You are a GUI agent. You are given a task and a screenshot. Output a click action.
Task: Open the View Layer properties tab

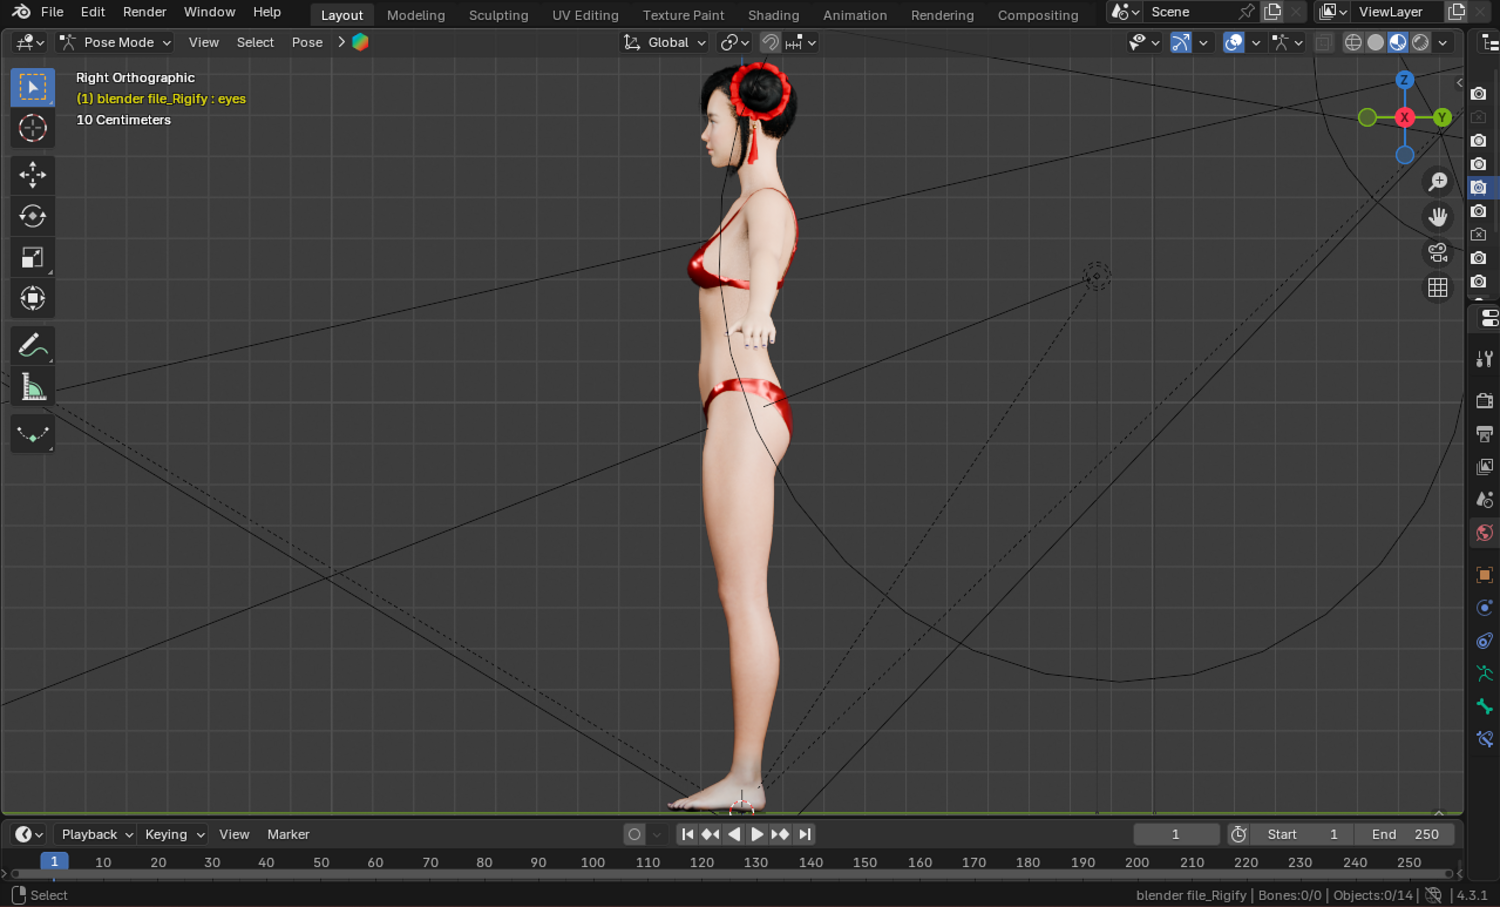1484,467
